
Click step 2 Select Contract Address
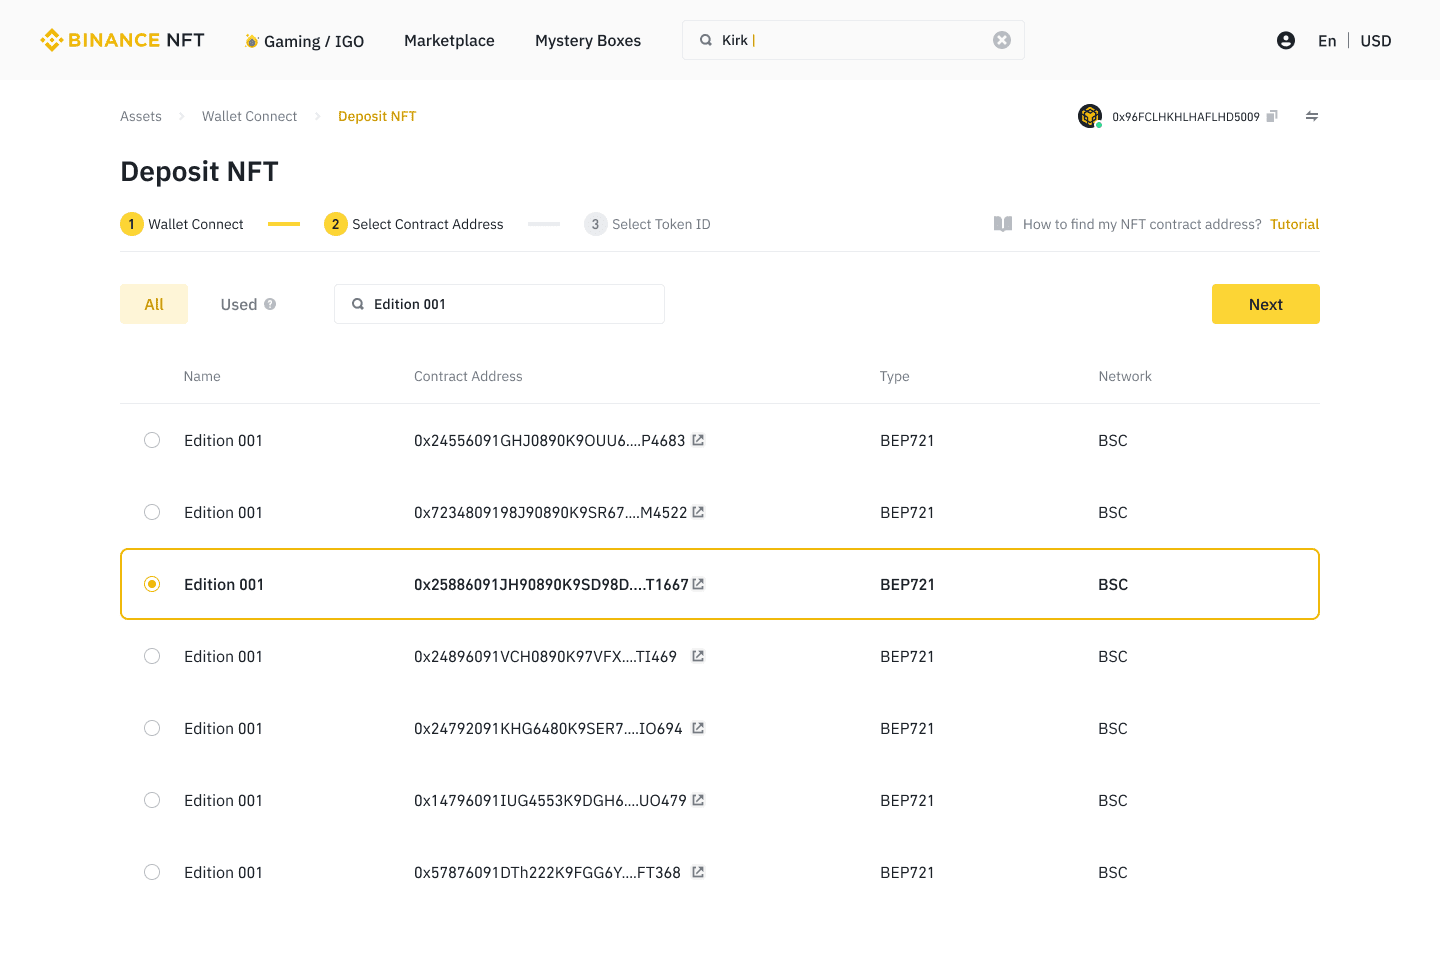coord(414,224)
